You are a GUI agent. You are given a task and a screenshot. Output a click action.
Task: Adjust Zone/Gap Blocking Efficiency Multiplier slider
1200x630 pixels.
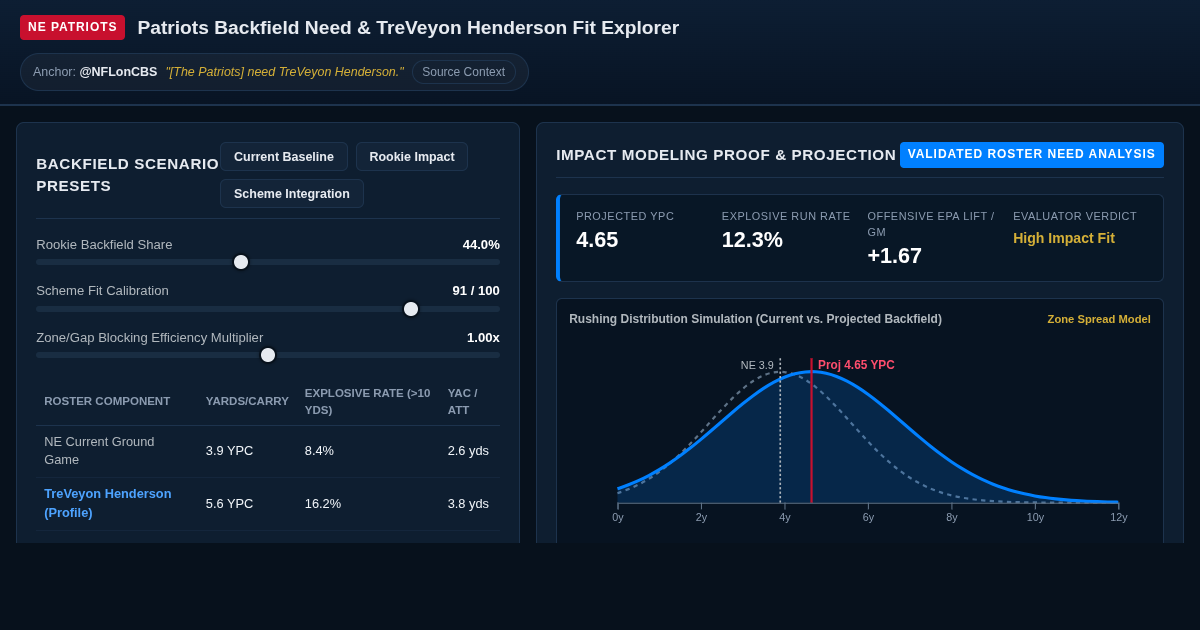point(268,355)
